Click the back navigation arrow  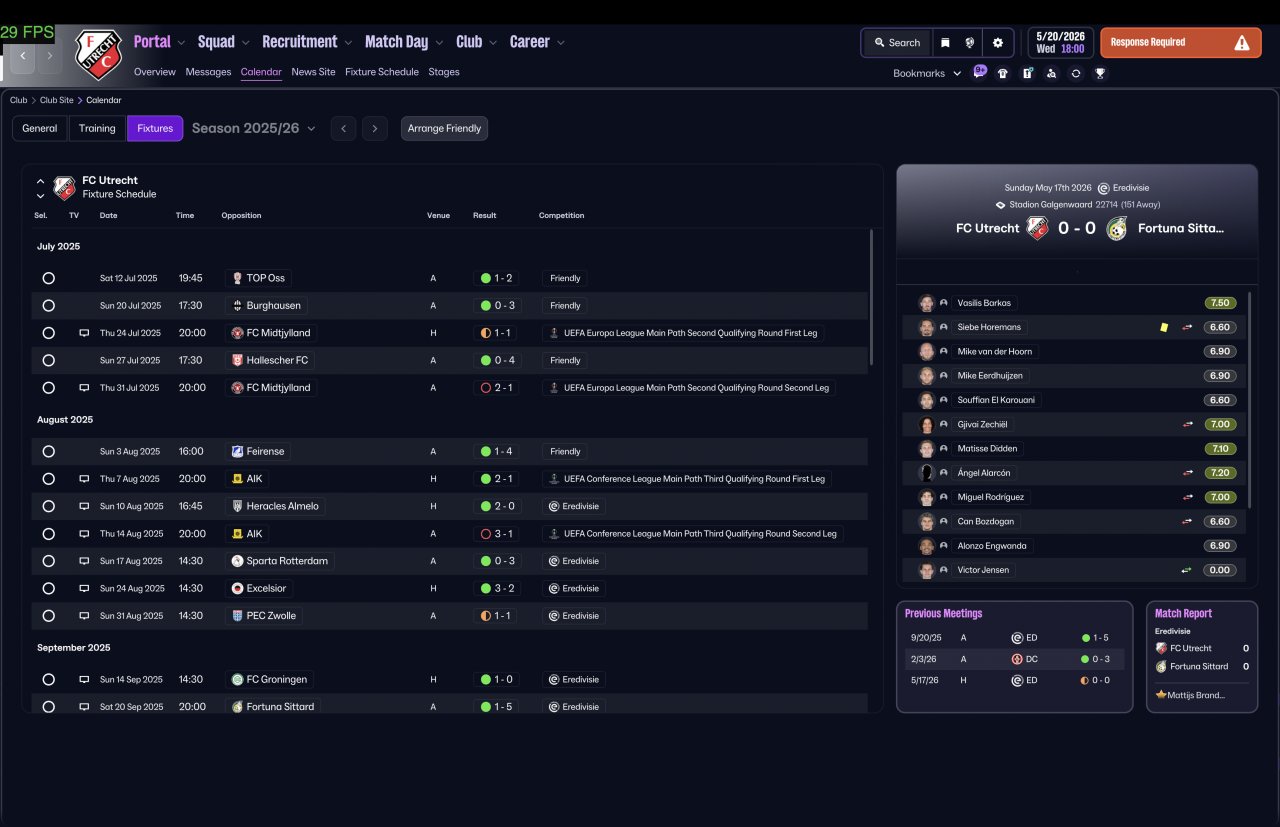tap(22, 56)
